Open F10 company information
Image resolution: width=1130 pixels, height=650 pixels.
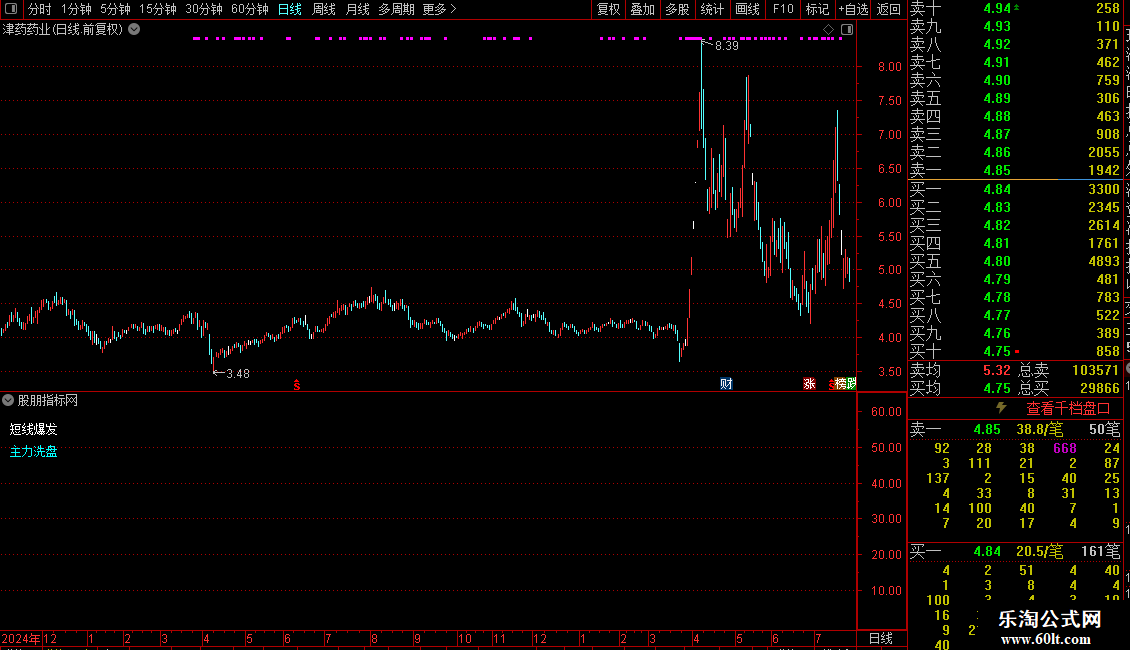(783, 9)
